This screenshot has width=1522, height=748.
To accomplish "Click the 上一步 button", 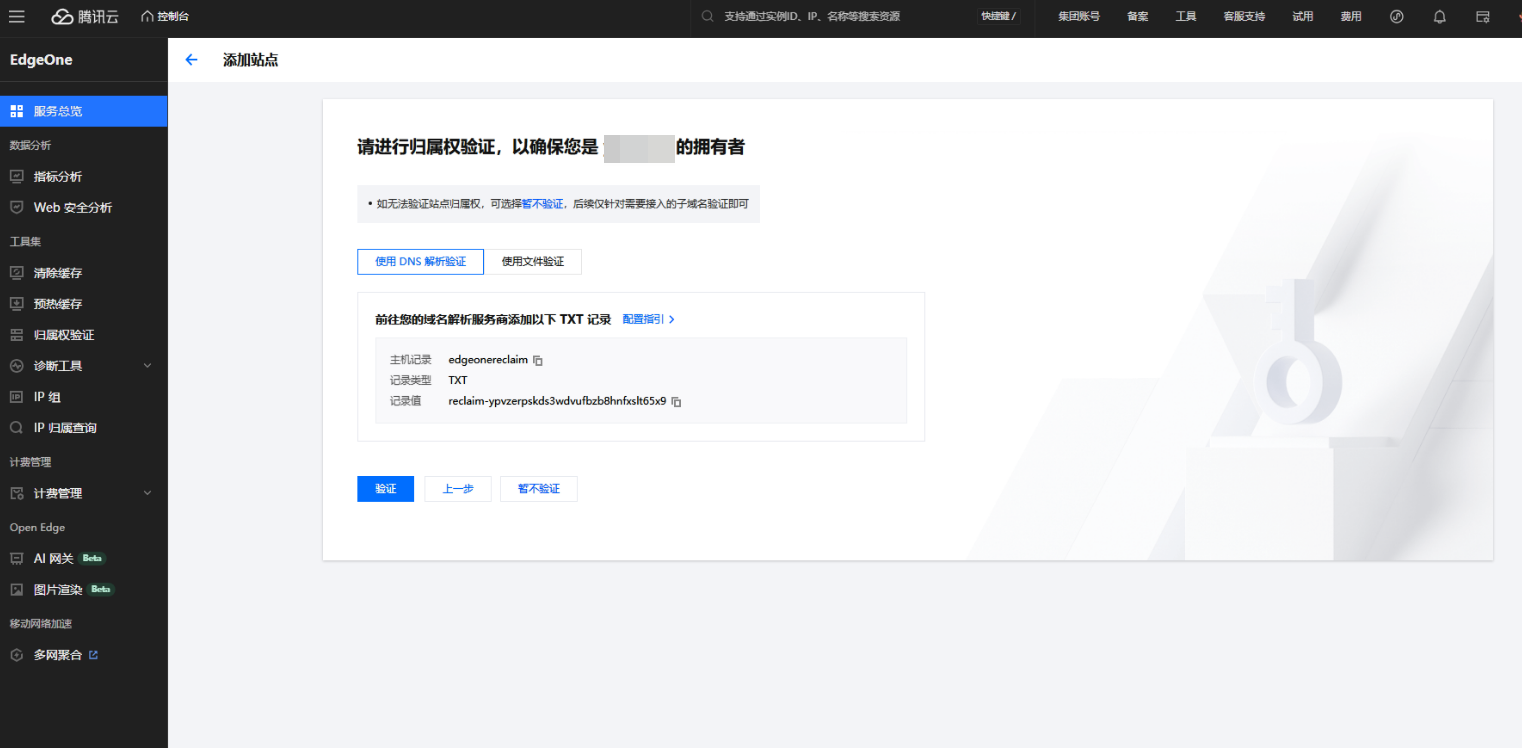I will 458,489.
